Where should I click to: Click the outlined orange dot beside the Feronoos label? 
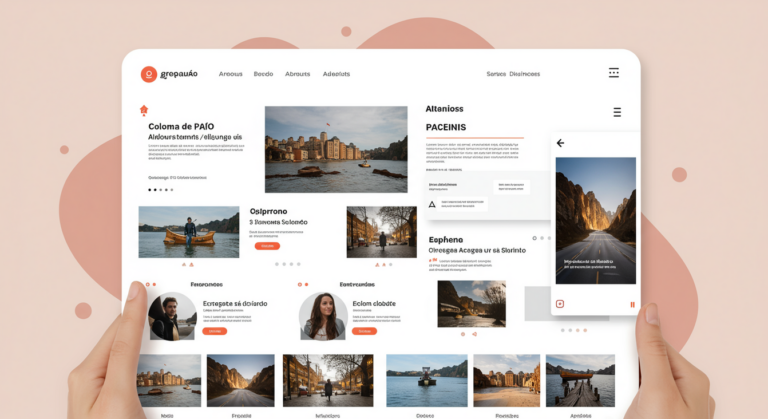(147, 284)
